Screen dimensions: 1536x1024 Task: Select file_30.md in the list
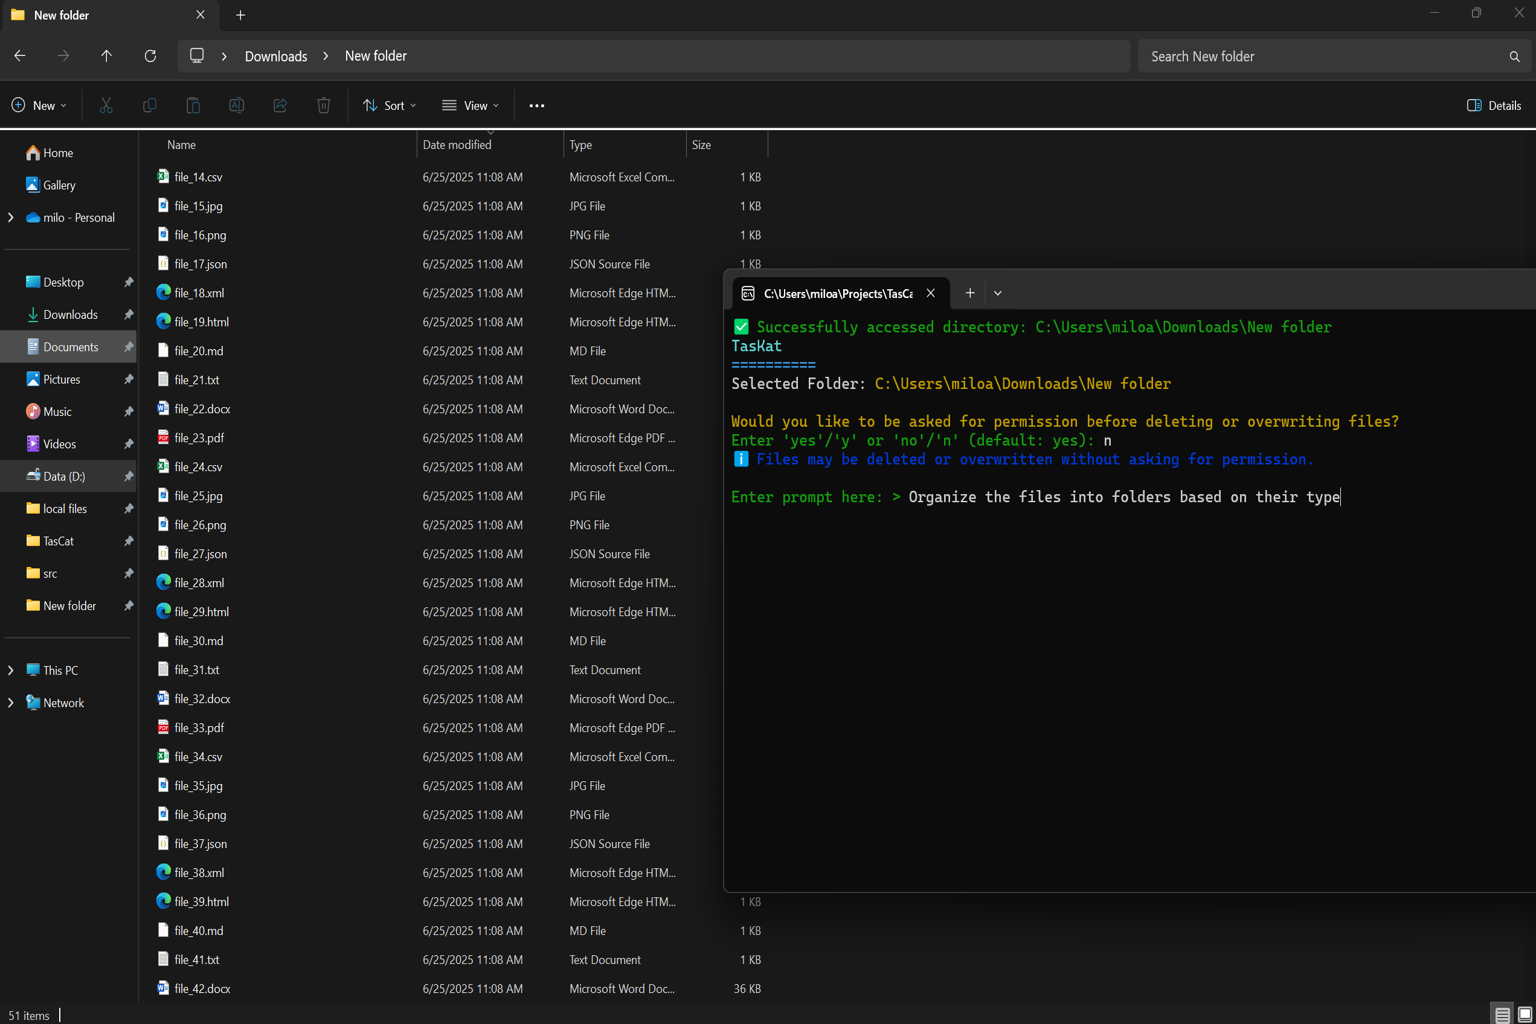[199, 641]
